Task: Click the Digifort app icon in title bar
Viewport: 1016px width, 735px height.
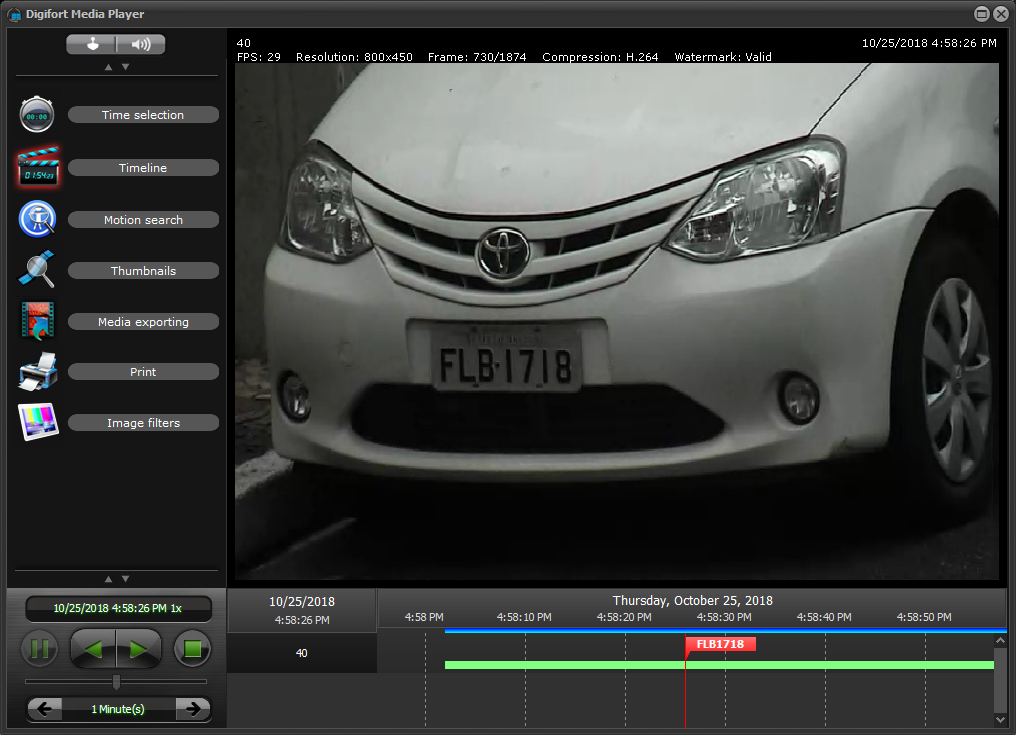Action: point(14,14)
